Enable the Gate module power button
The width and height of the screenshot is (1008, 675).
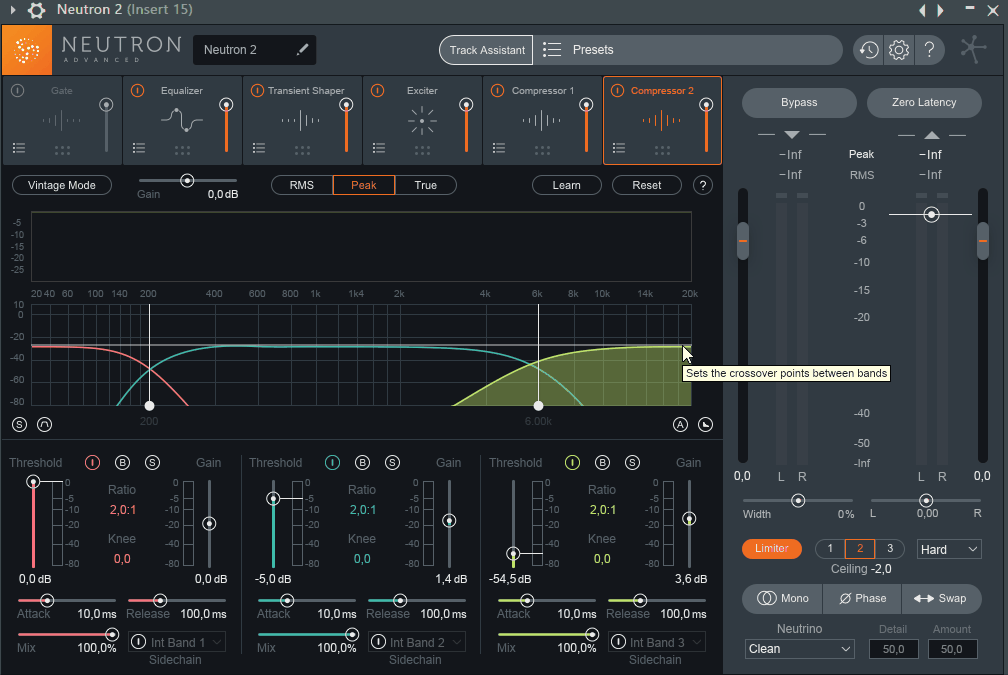click(17, 91)
